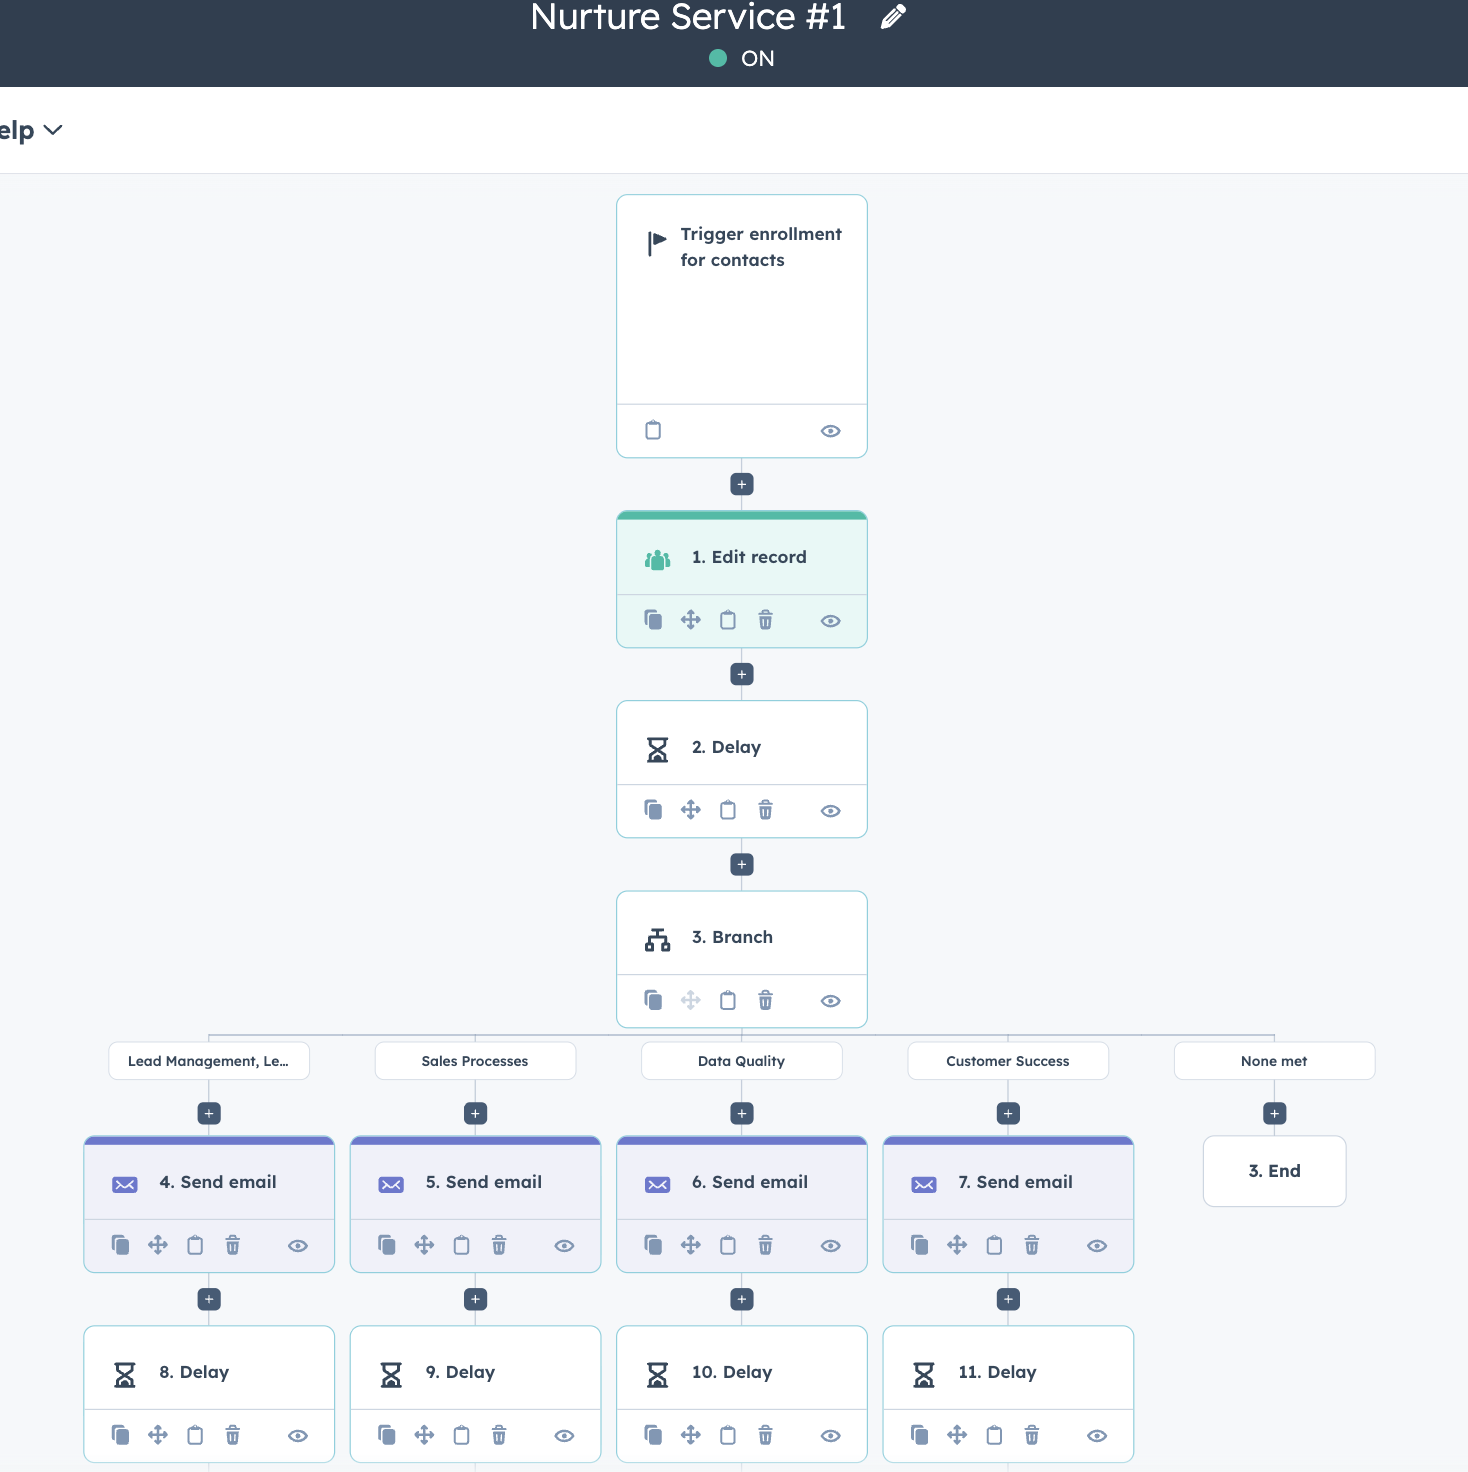Delete the 9. Delay step
Image resolution: width=1468 pixels, height=1472 pixels.
click(x=499, y=1435)
